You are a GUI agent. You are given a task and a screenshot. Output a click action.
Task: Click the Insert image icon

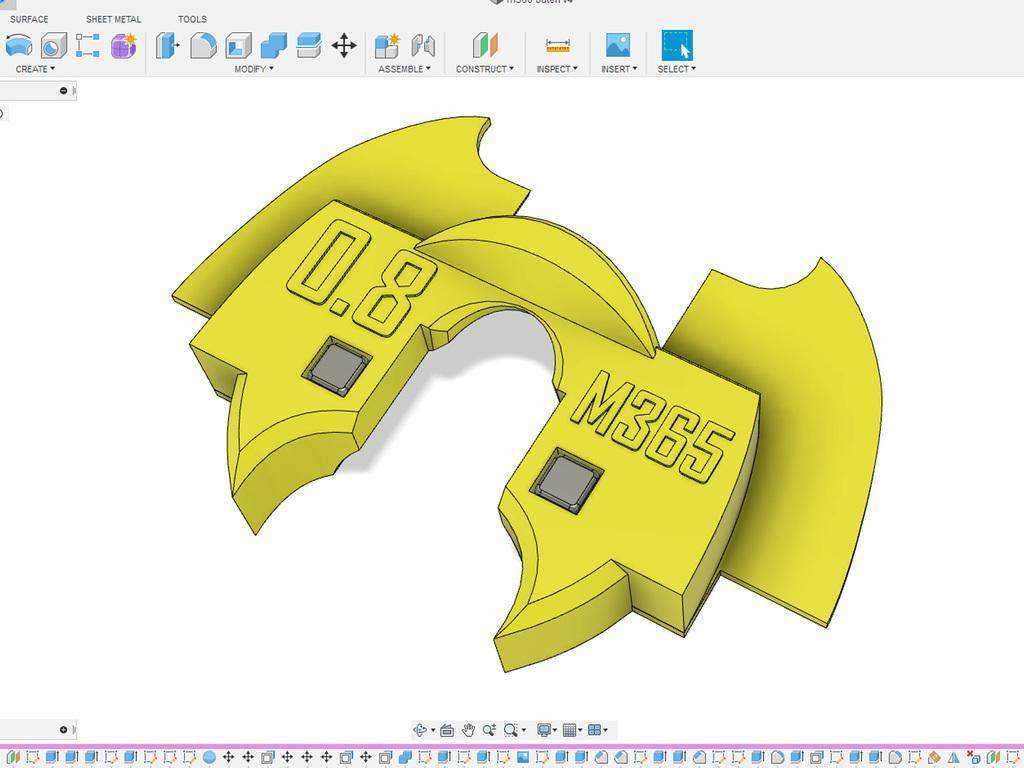[618, 45]
